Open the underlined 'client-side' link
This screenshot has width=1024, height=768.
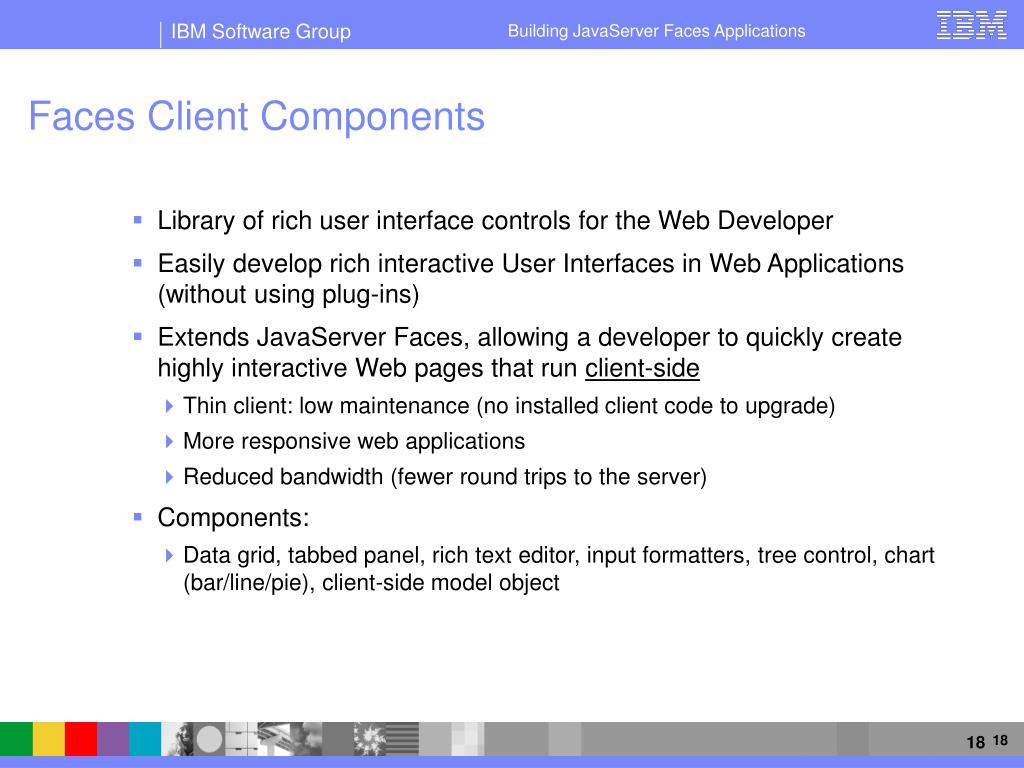click(642, 368)
